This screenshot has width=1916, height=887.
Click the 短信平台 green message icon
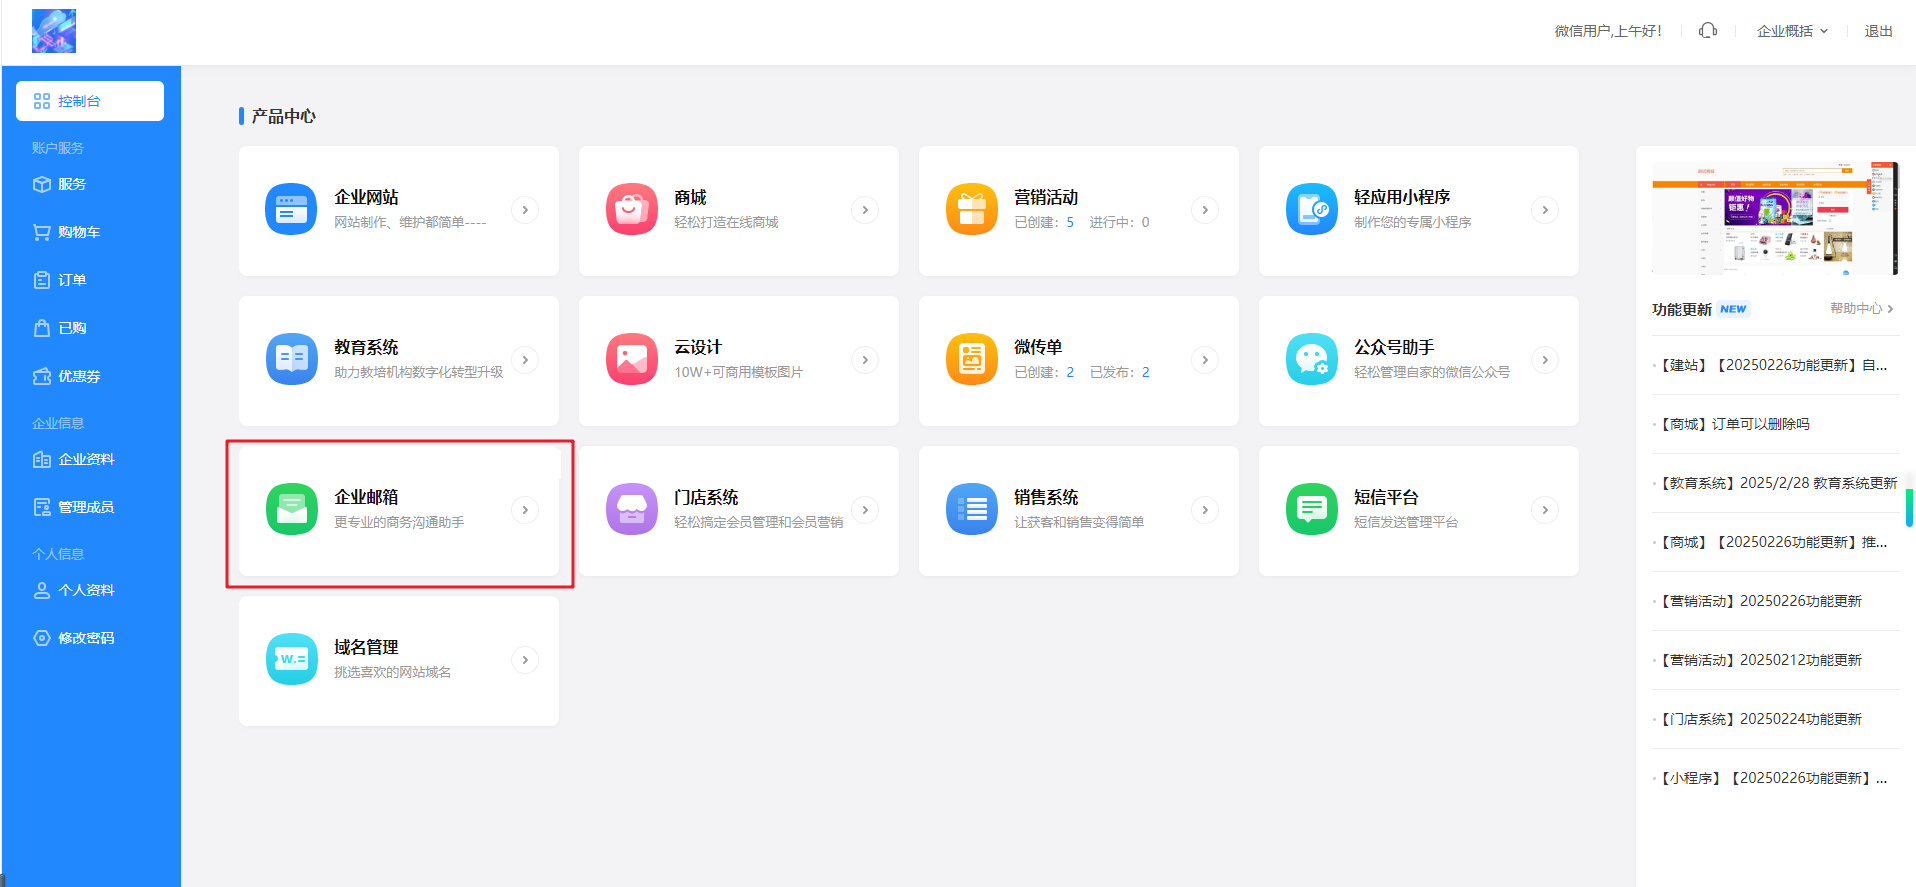1311,509
